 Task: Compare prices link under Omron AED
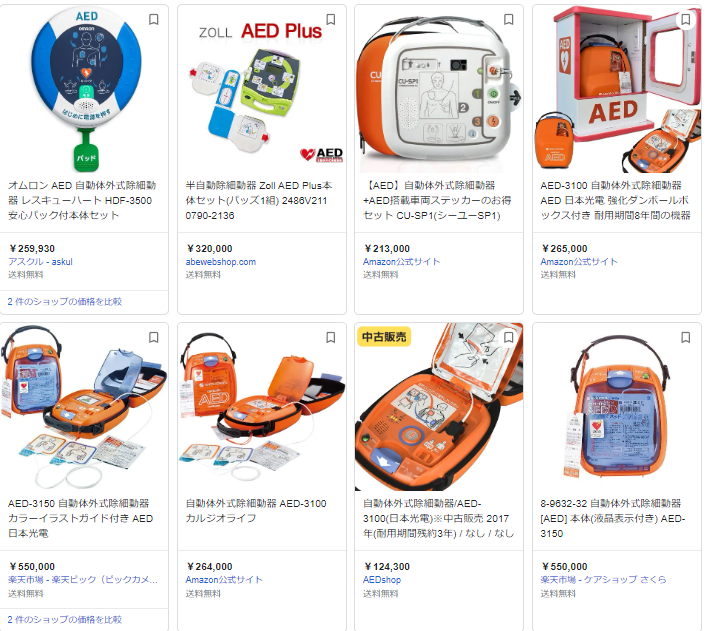64,301
